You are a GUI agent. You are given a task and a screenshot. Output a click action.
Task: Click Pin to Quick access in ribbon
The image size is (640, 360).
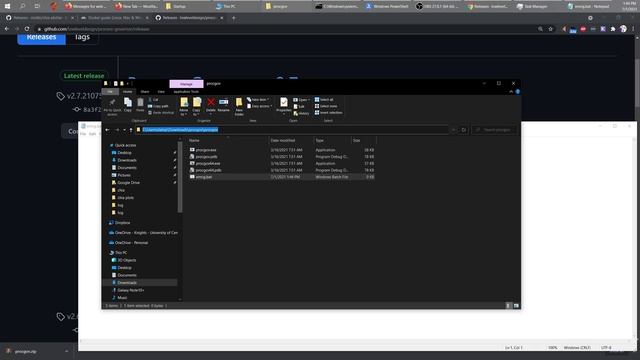point(112,107)
